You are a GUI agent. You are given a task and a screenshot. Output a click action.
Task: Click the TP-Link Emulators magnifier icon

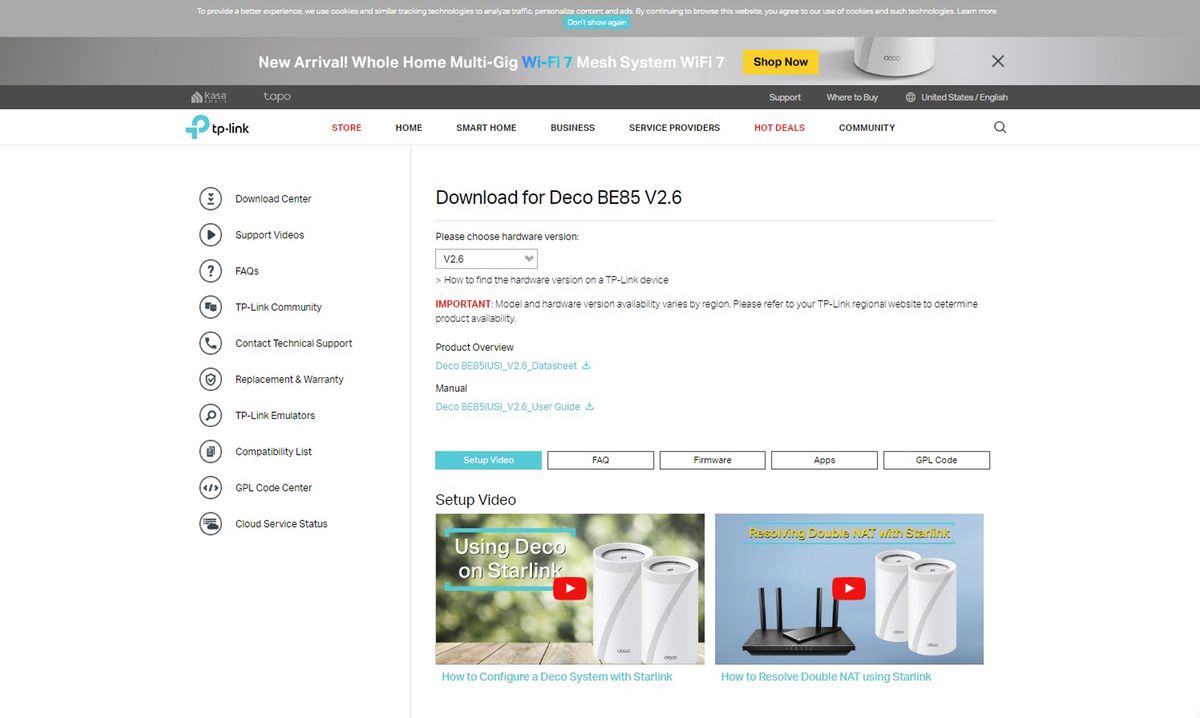pyautogui.click(x=210, y=415)
